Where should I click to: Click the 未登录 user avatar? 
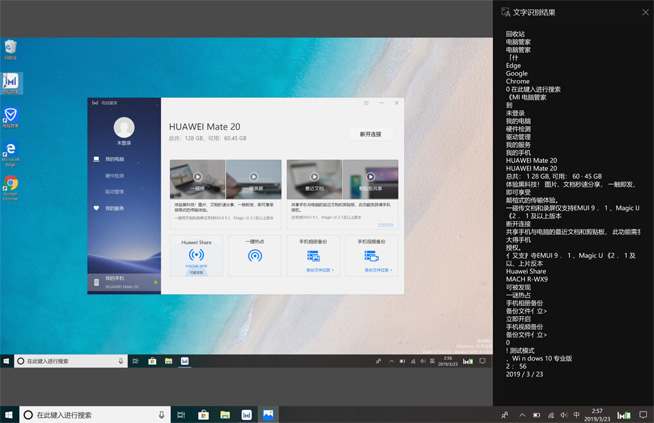coord(124,127)
